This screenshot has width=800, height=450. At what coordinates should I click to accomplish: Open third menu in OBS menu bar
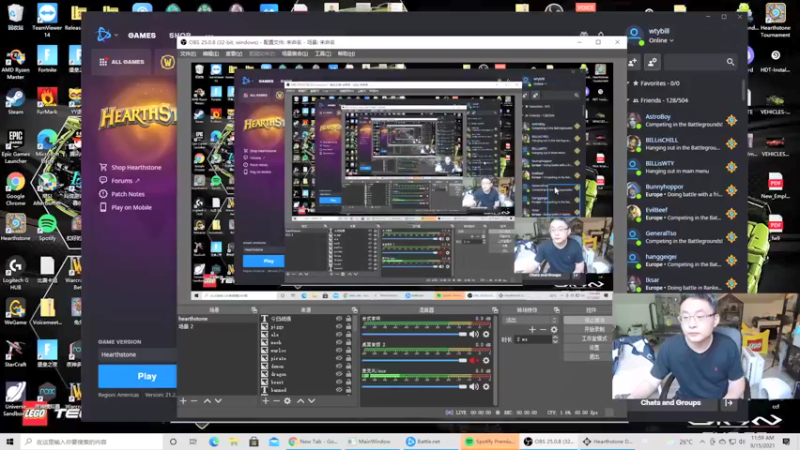coord(234,54)
